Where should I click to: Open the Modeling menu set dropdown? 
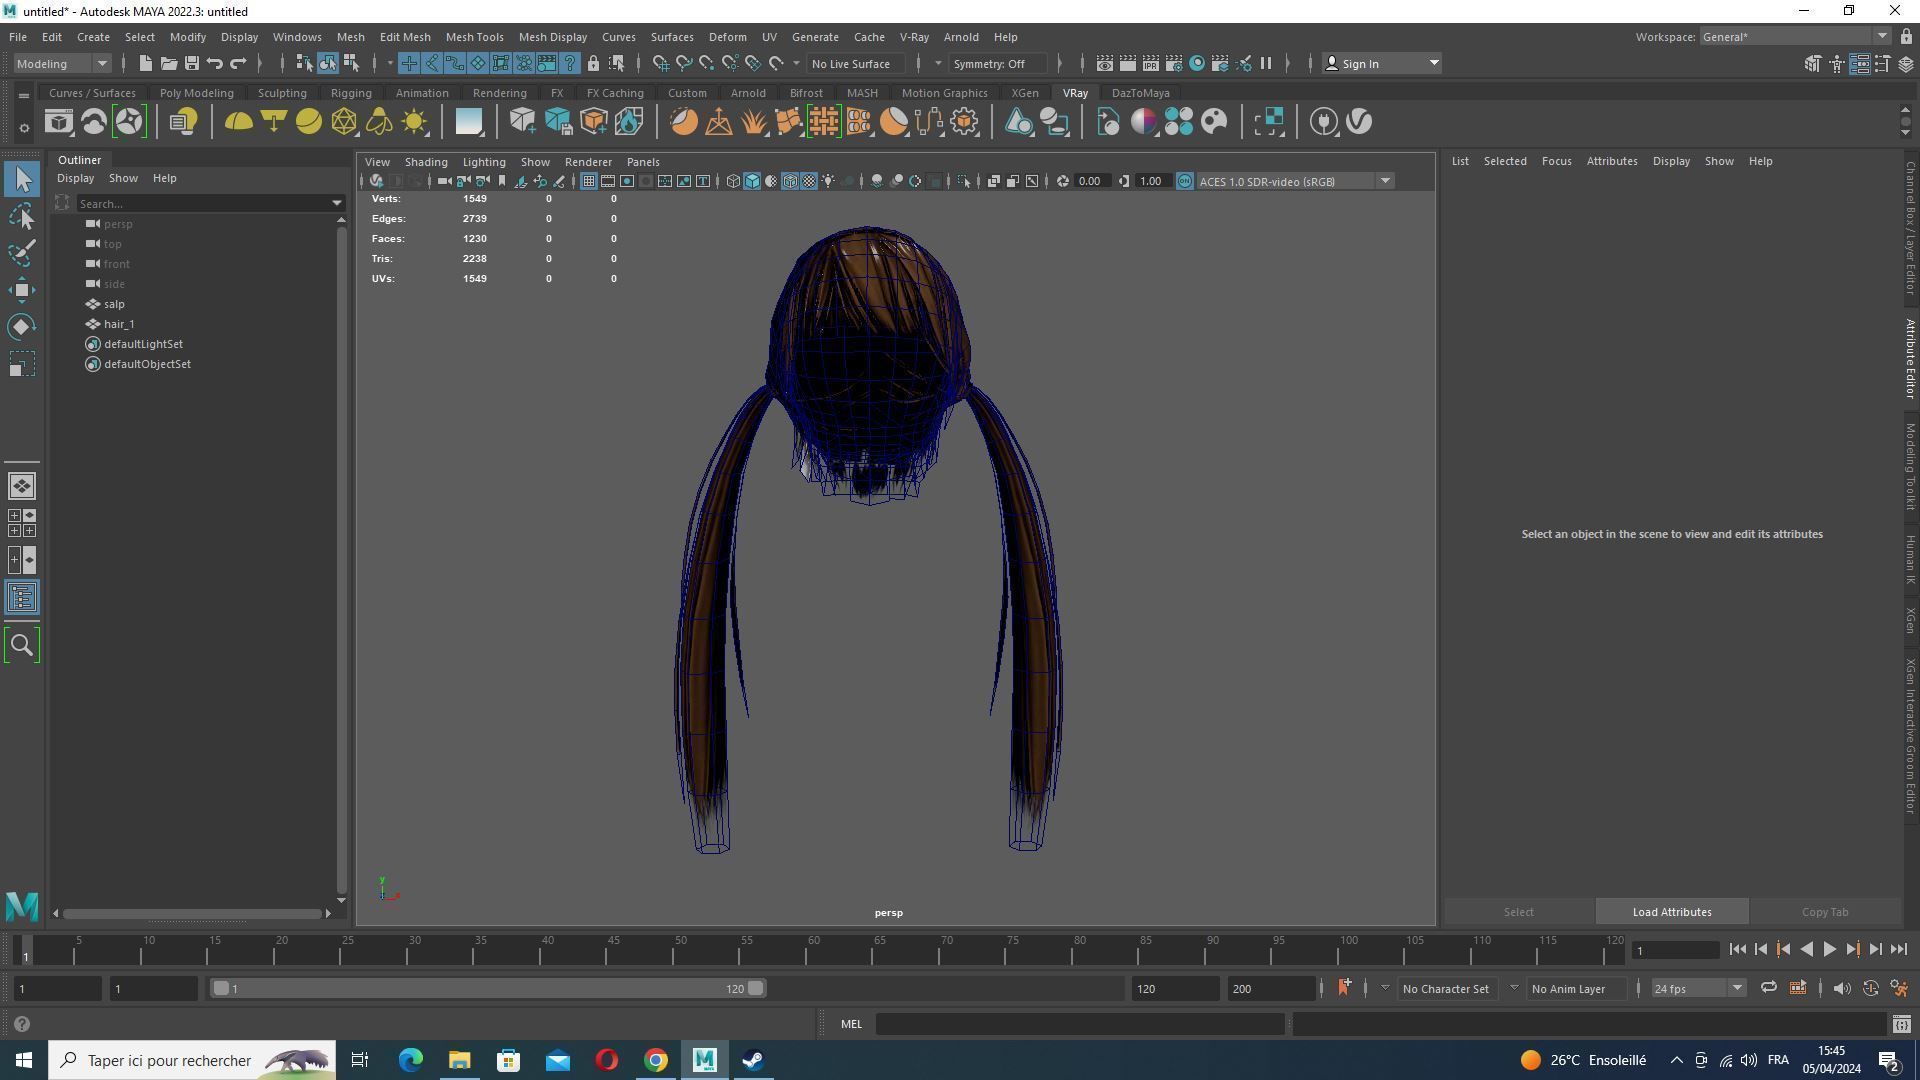coord(62,63)
